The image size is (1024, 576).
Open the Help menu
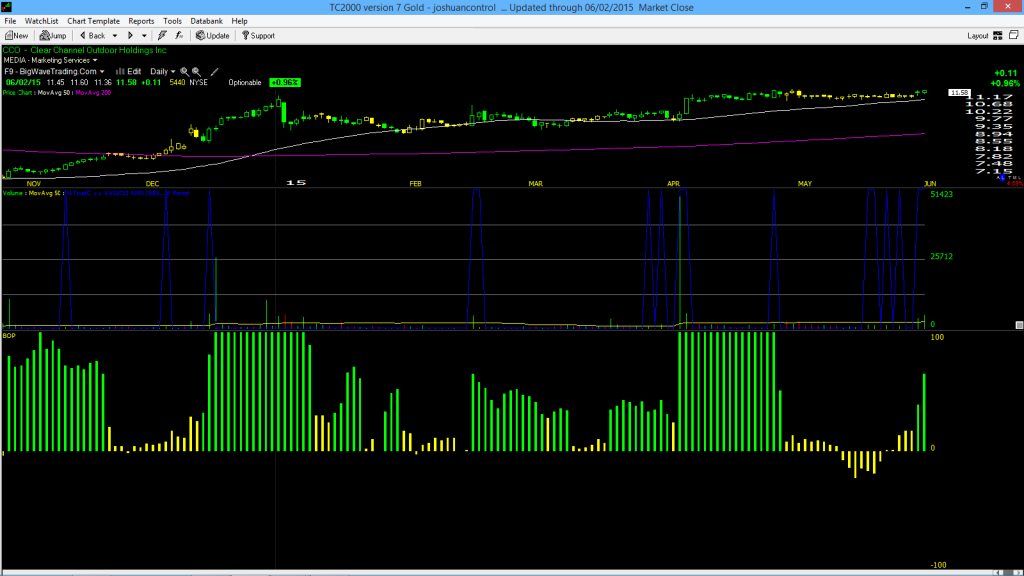point(240,21)
